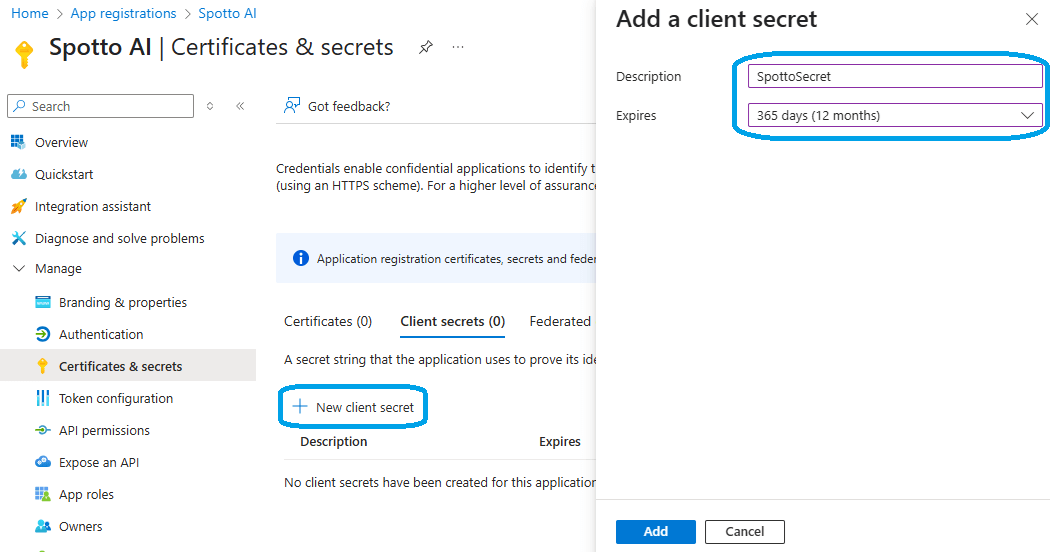Open Quickstart via its cloud icon
Viewport: 1050px width, 552px height.
coord(18,174)
